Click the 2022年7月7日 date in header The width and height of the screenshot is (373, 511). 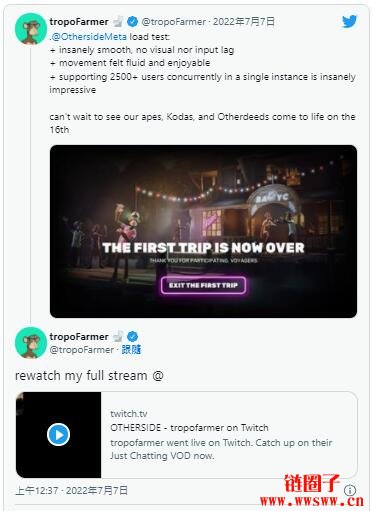[x=244, y=22]
